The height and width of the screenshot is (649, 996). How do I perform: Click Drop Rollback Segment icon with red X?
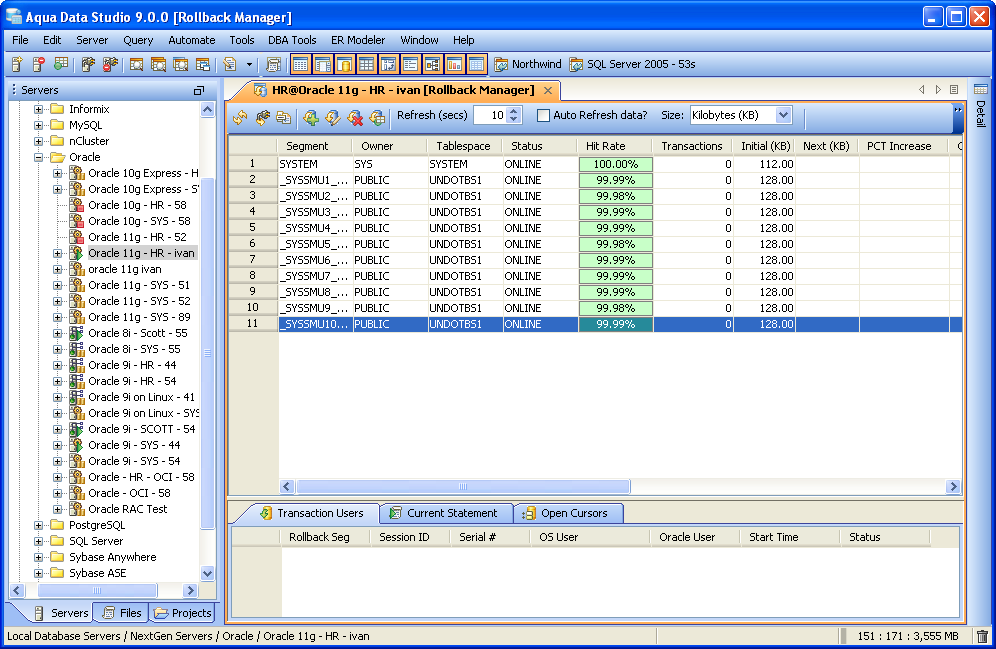click(x=355, y=117)
